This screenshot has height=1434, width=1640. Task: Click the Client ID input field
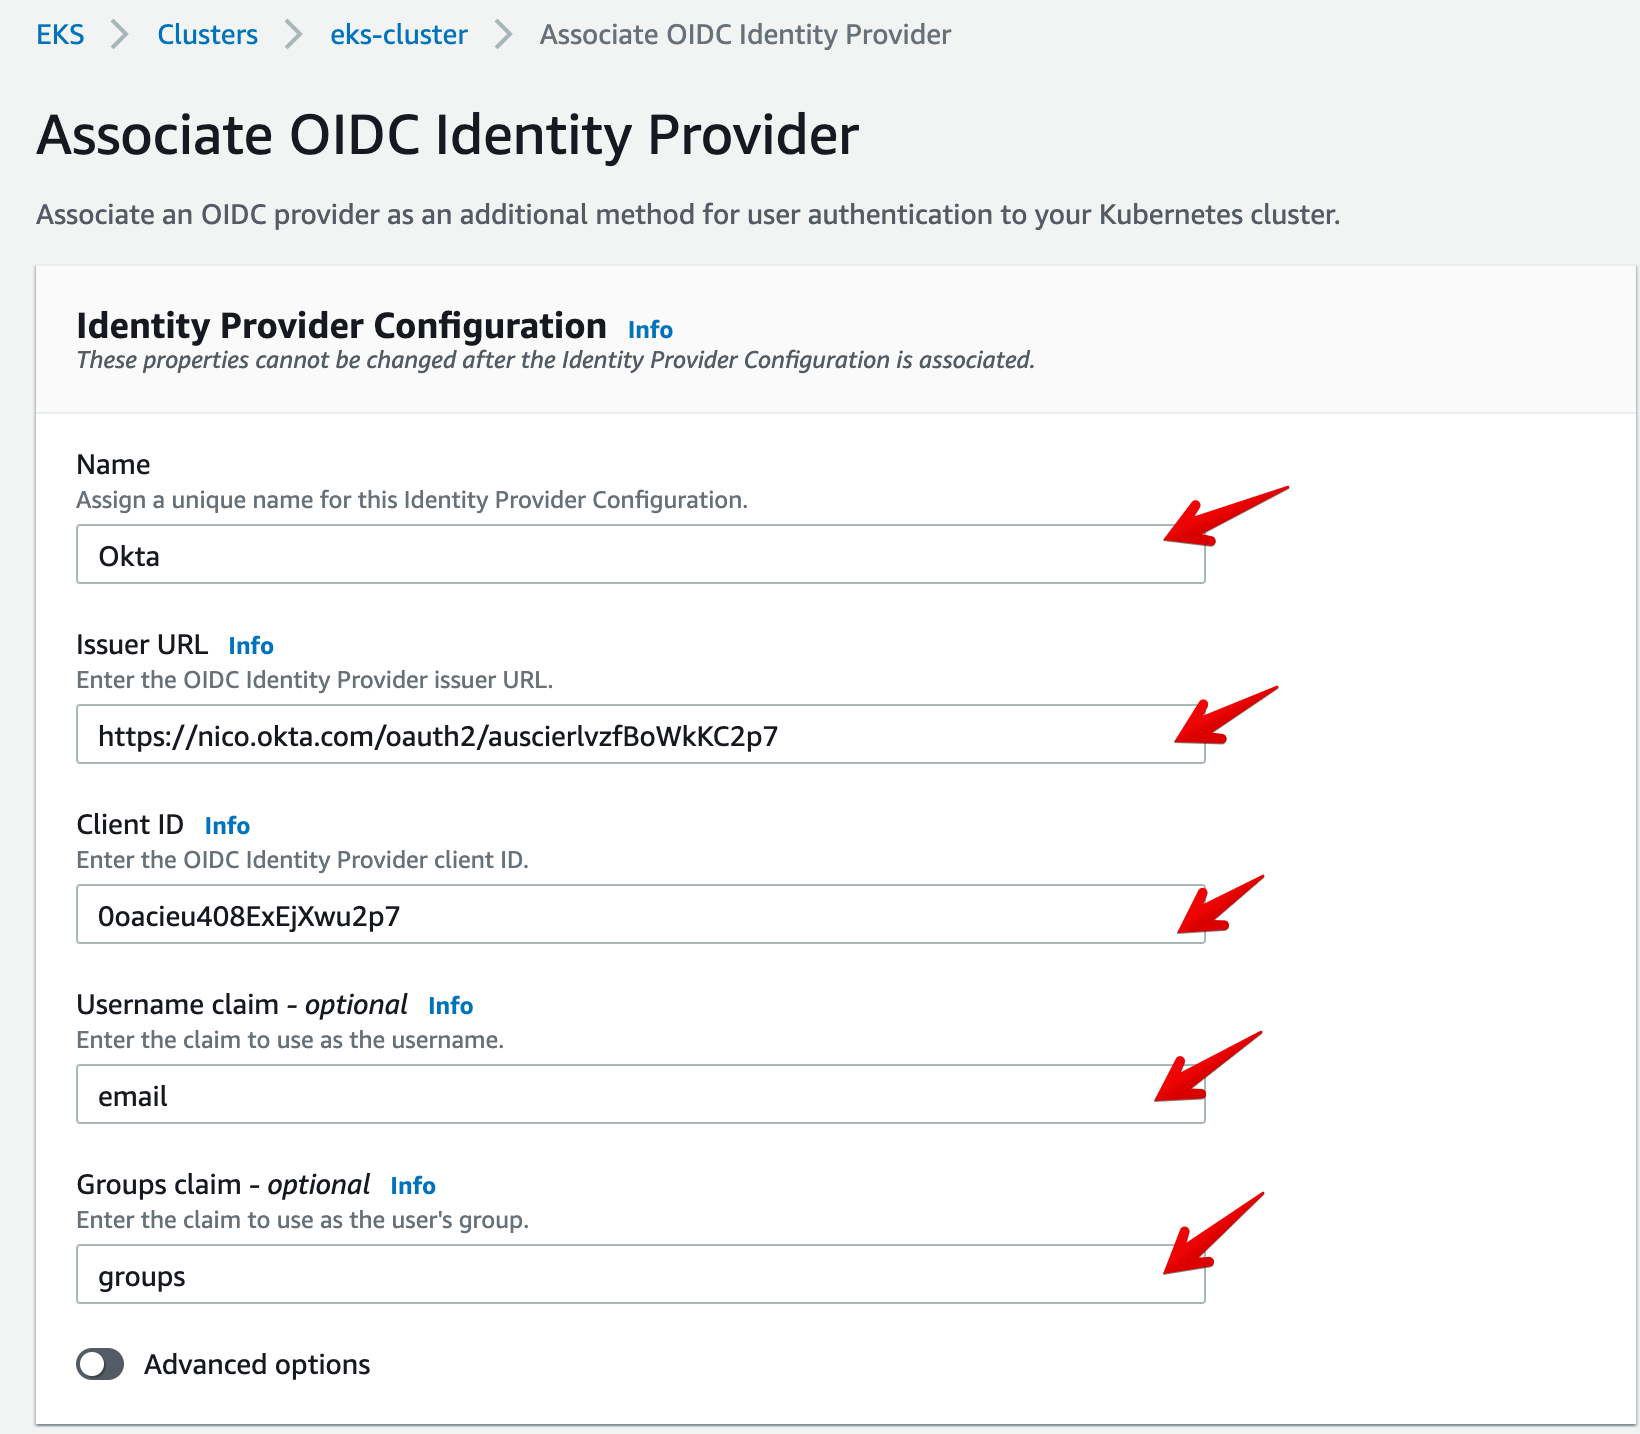click(x=640, y=915)
